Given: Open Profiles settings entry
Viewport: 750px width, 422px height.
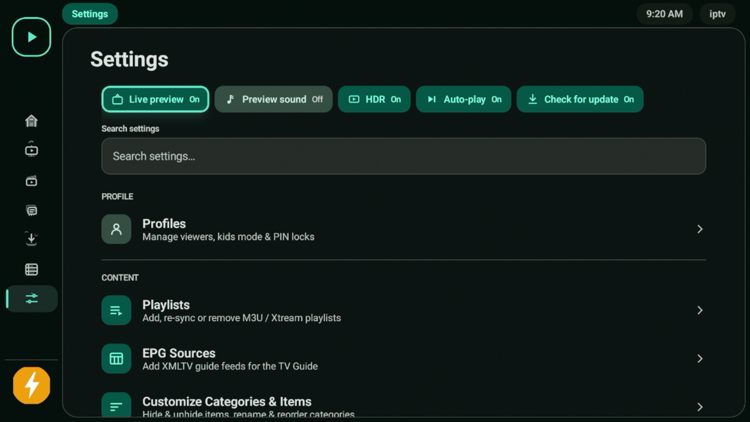Looking at the screenshot, I should pyautogui.click(x=404, y=229).
